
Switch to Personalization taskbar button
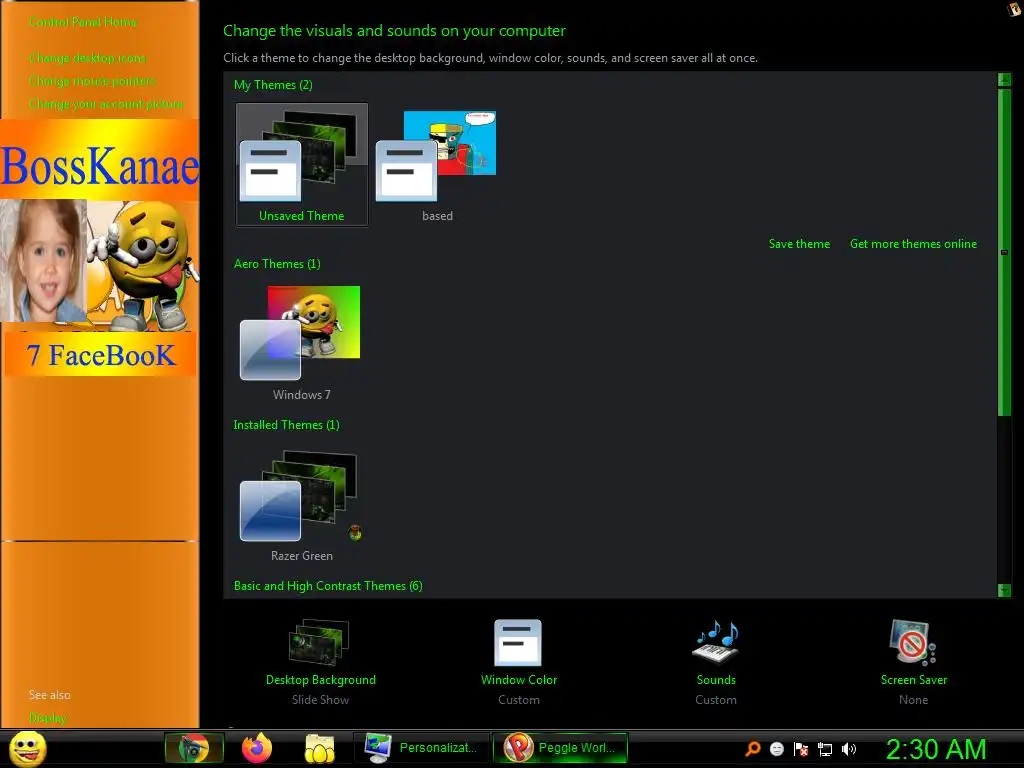(x=421, y=748)
